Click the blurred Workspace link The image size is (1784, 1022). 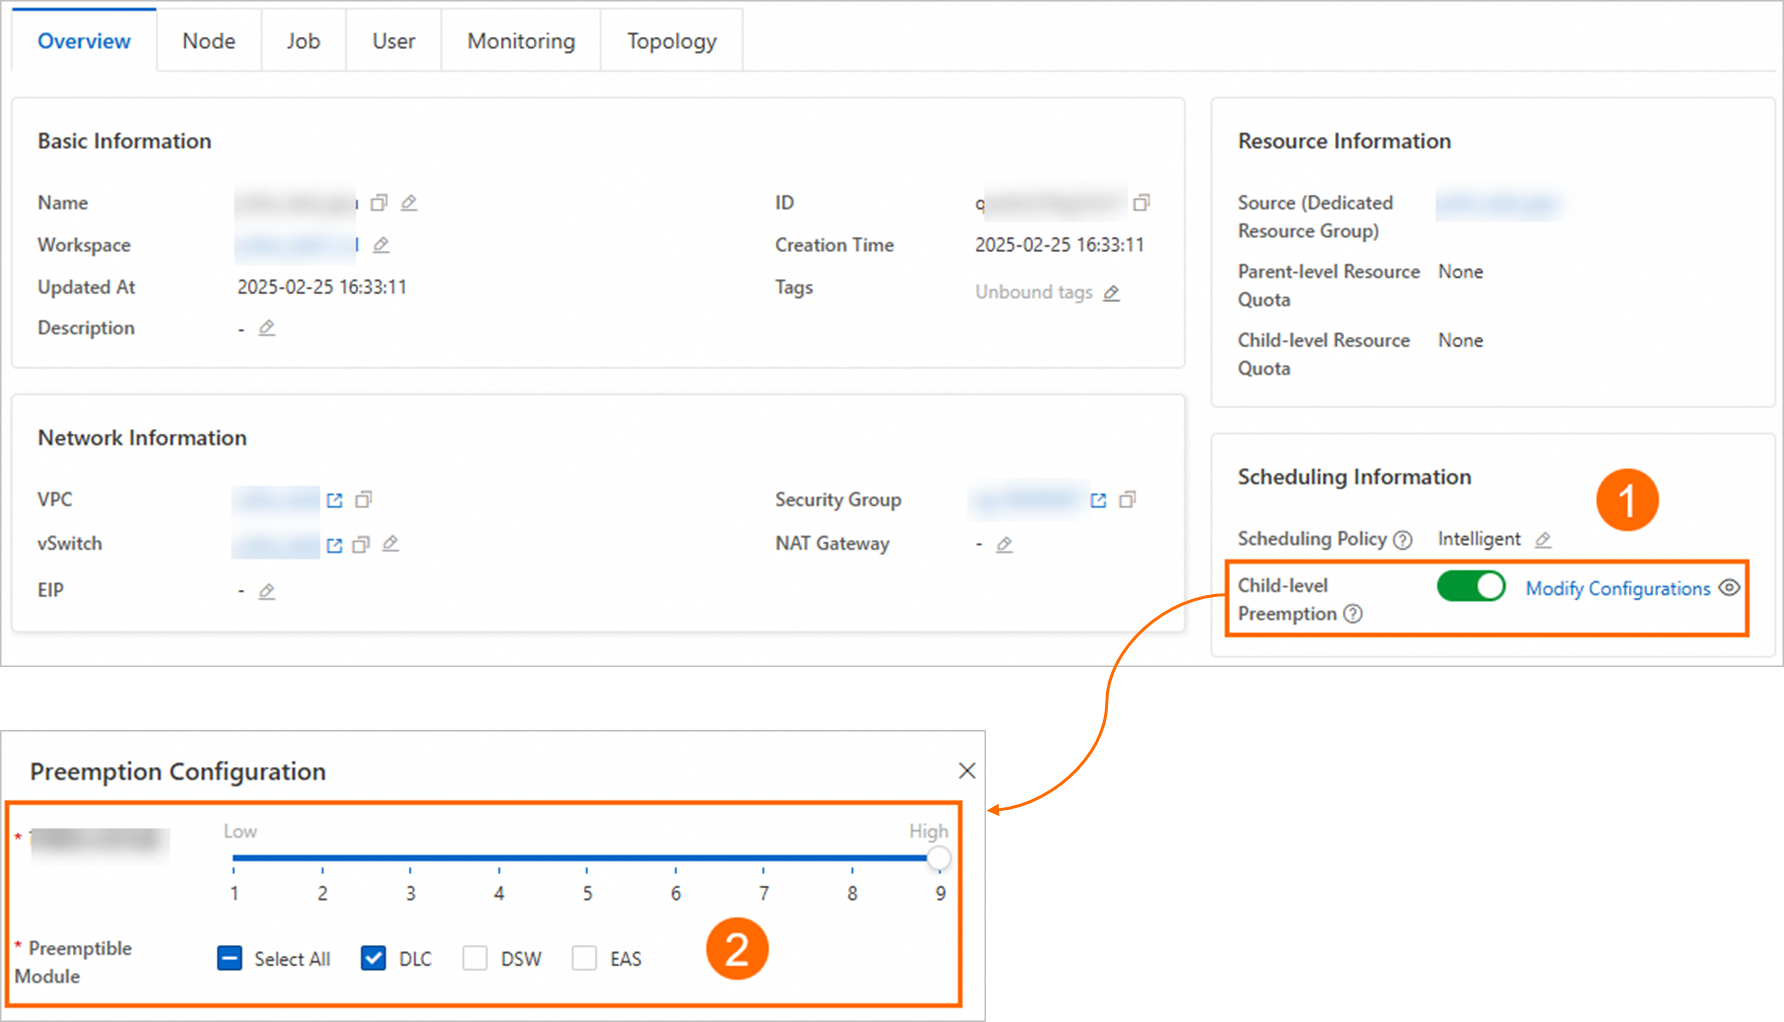[296, 245]
